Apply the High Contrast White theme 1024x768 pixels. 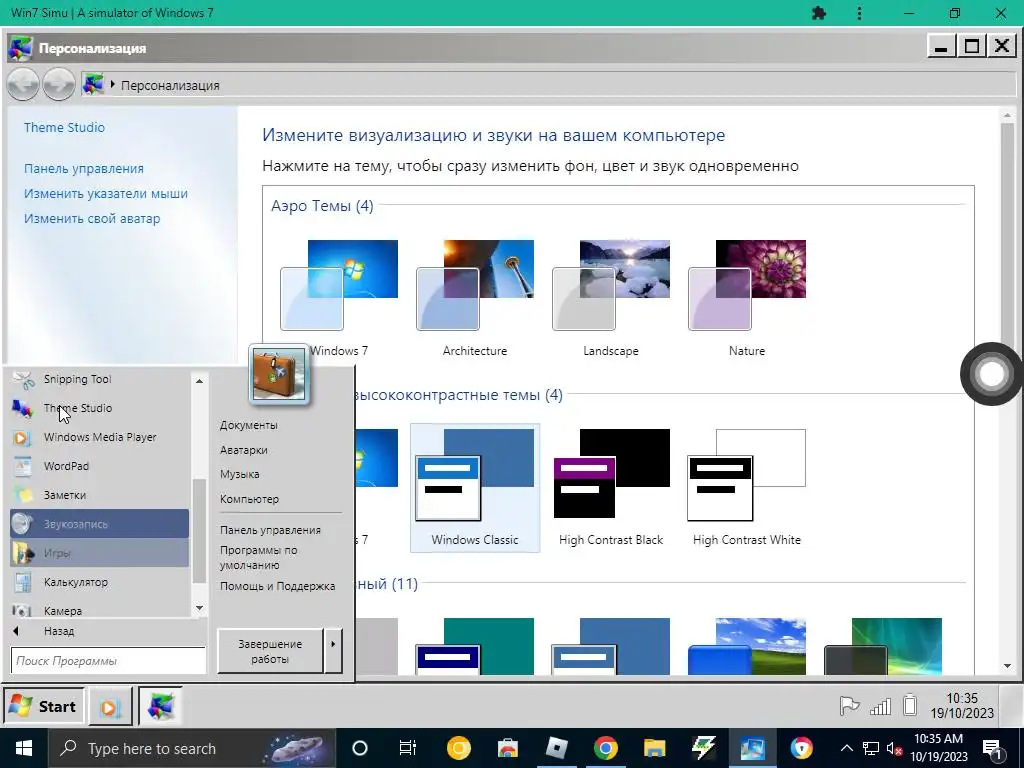pyautogui.click(x=746, y=488)
